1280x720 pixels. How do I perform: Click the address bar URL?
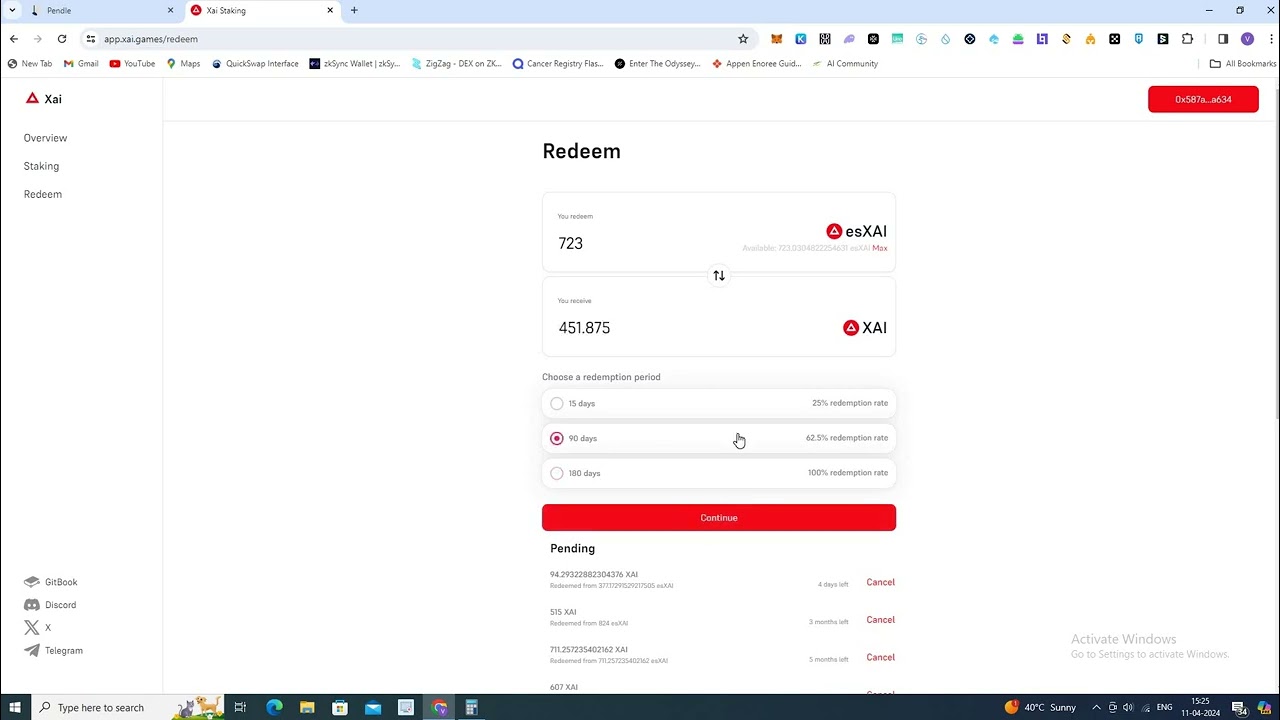point(151,39)
